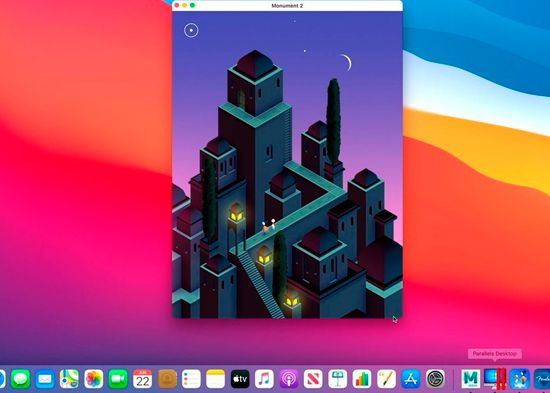The image size is (550, 393).
Task: Open the App Store in the dock
Action: pos(410,379)
